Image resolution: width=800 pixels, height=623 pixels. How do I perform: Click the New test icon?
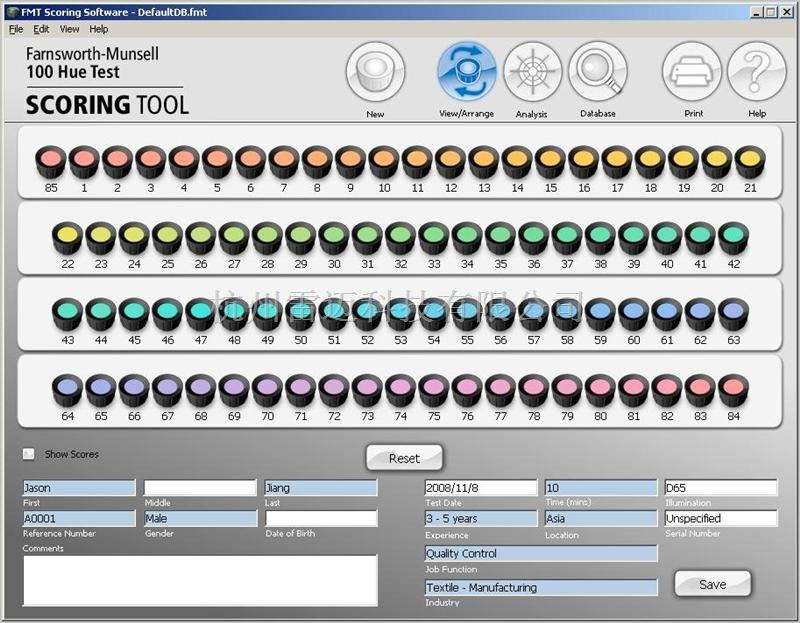[375, 72]
